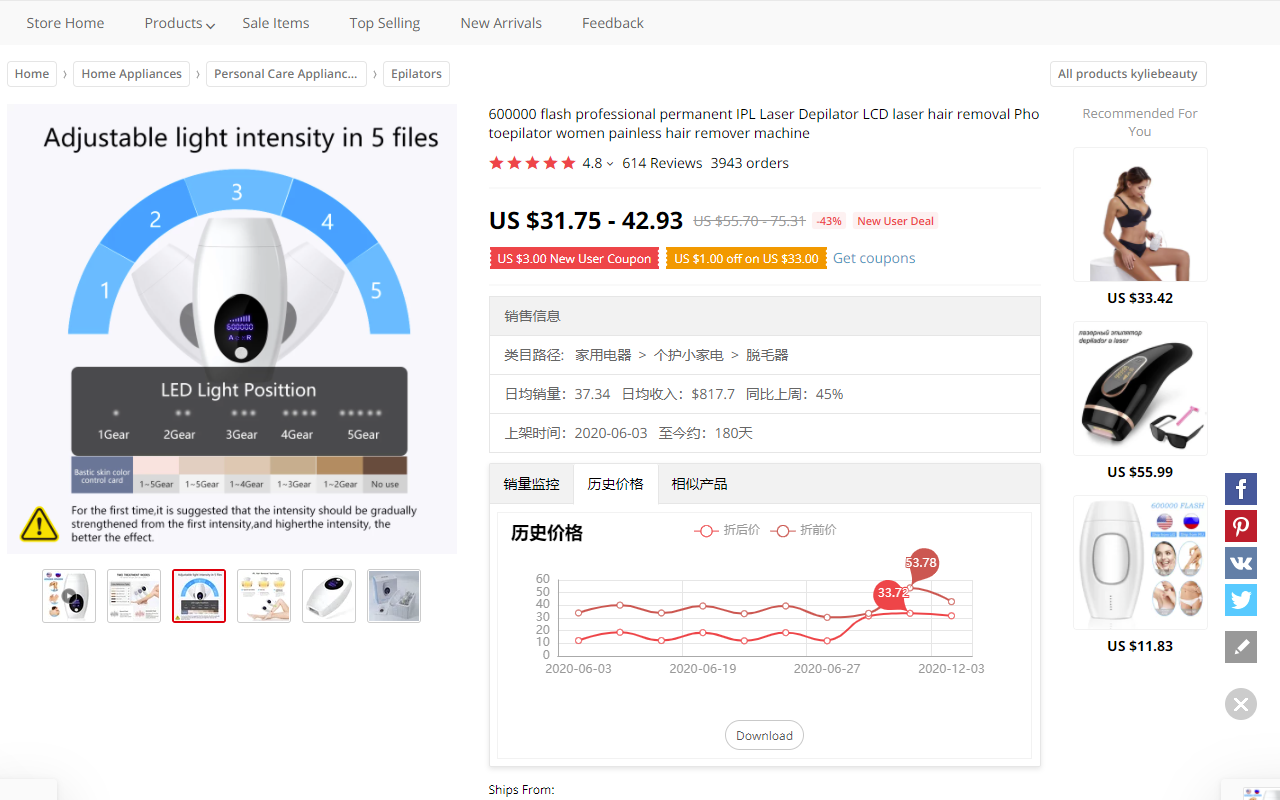Click the New User Deal label
Screen dimensions: 1280x800
point(895,221)
